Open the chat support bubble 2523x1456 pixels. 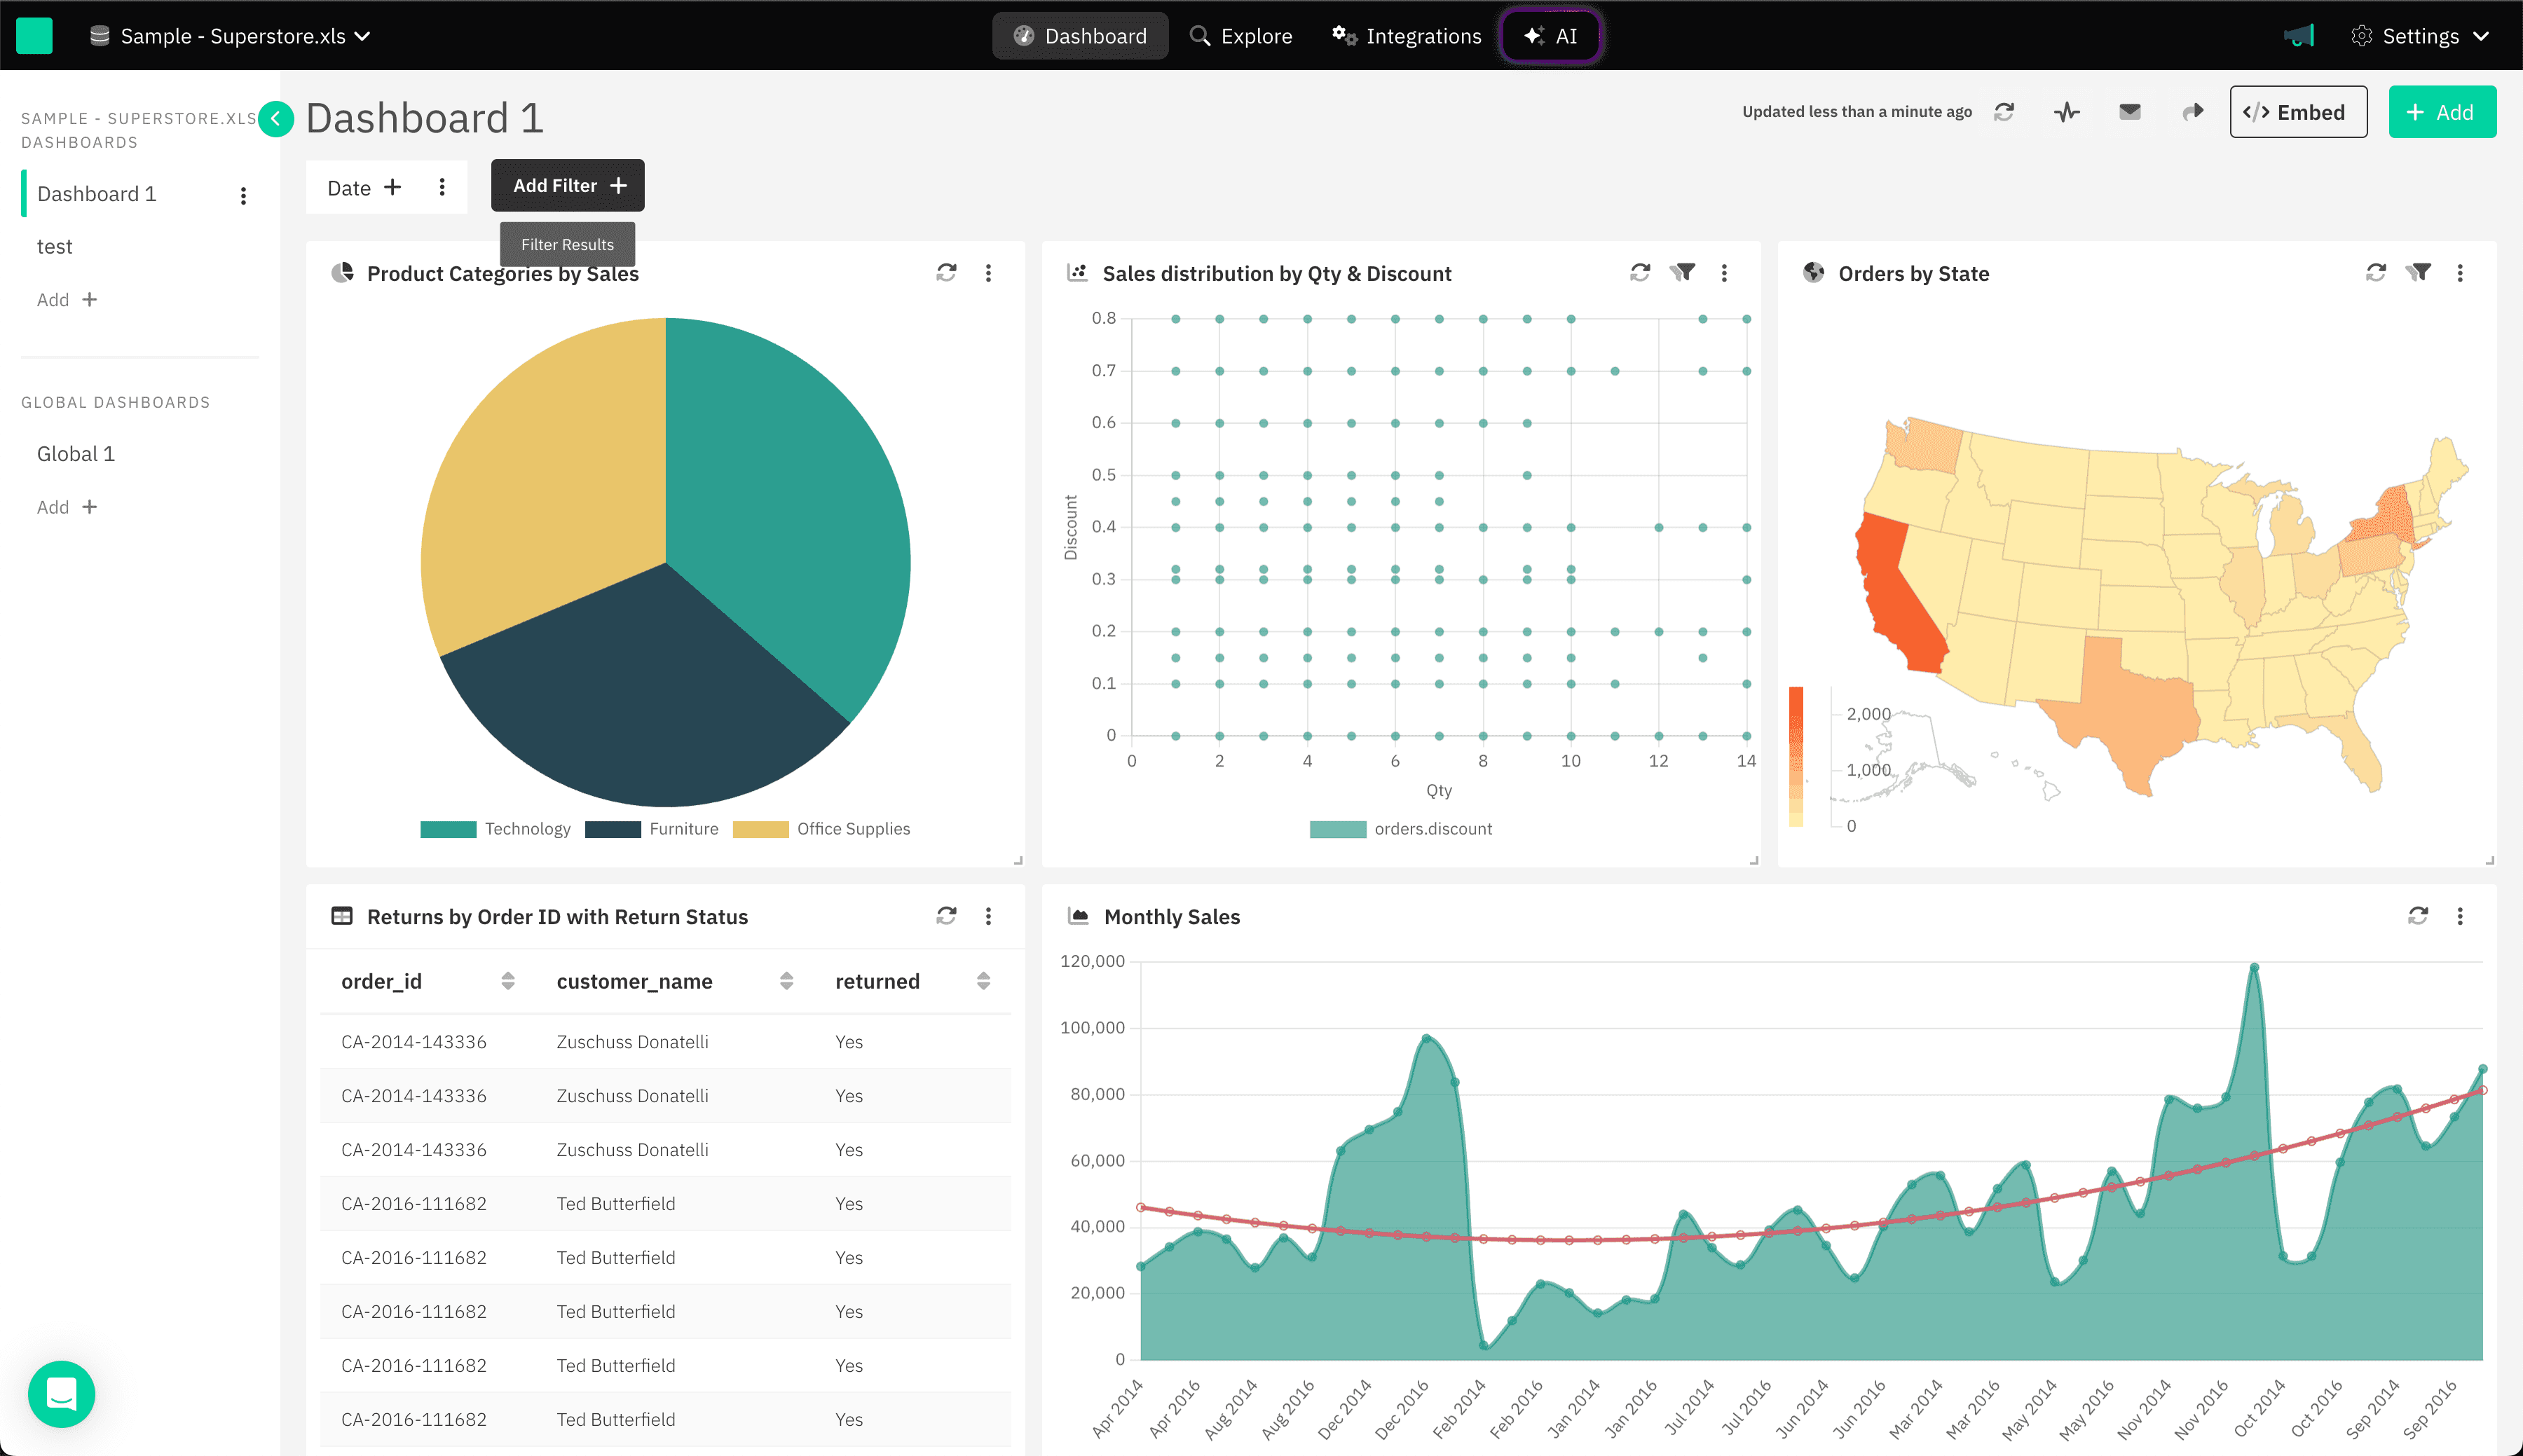[x=61, y=1393]
